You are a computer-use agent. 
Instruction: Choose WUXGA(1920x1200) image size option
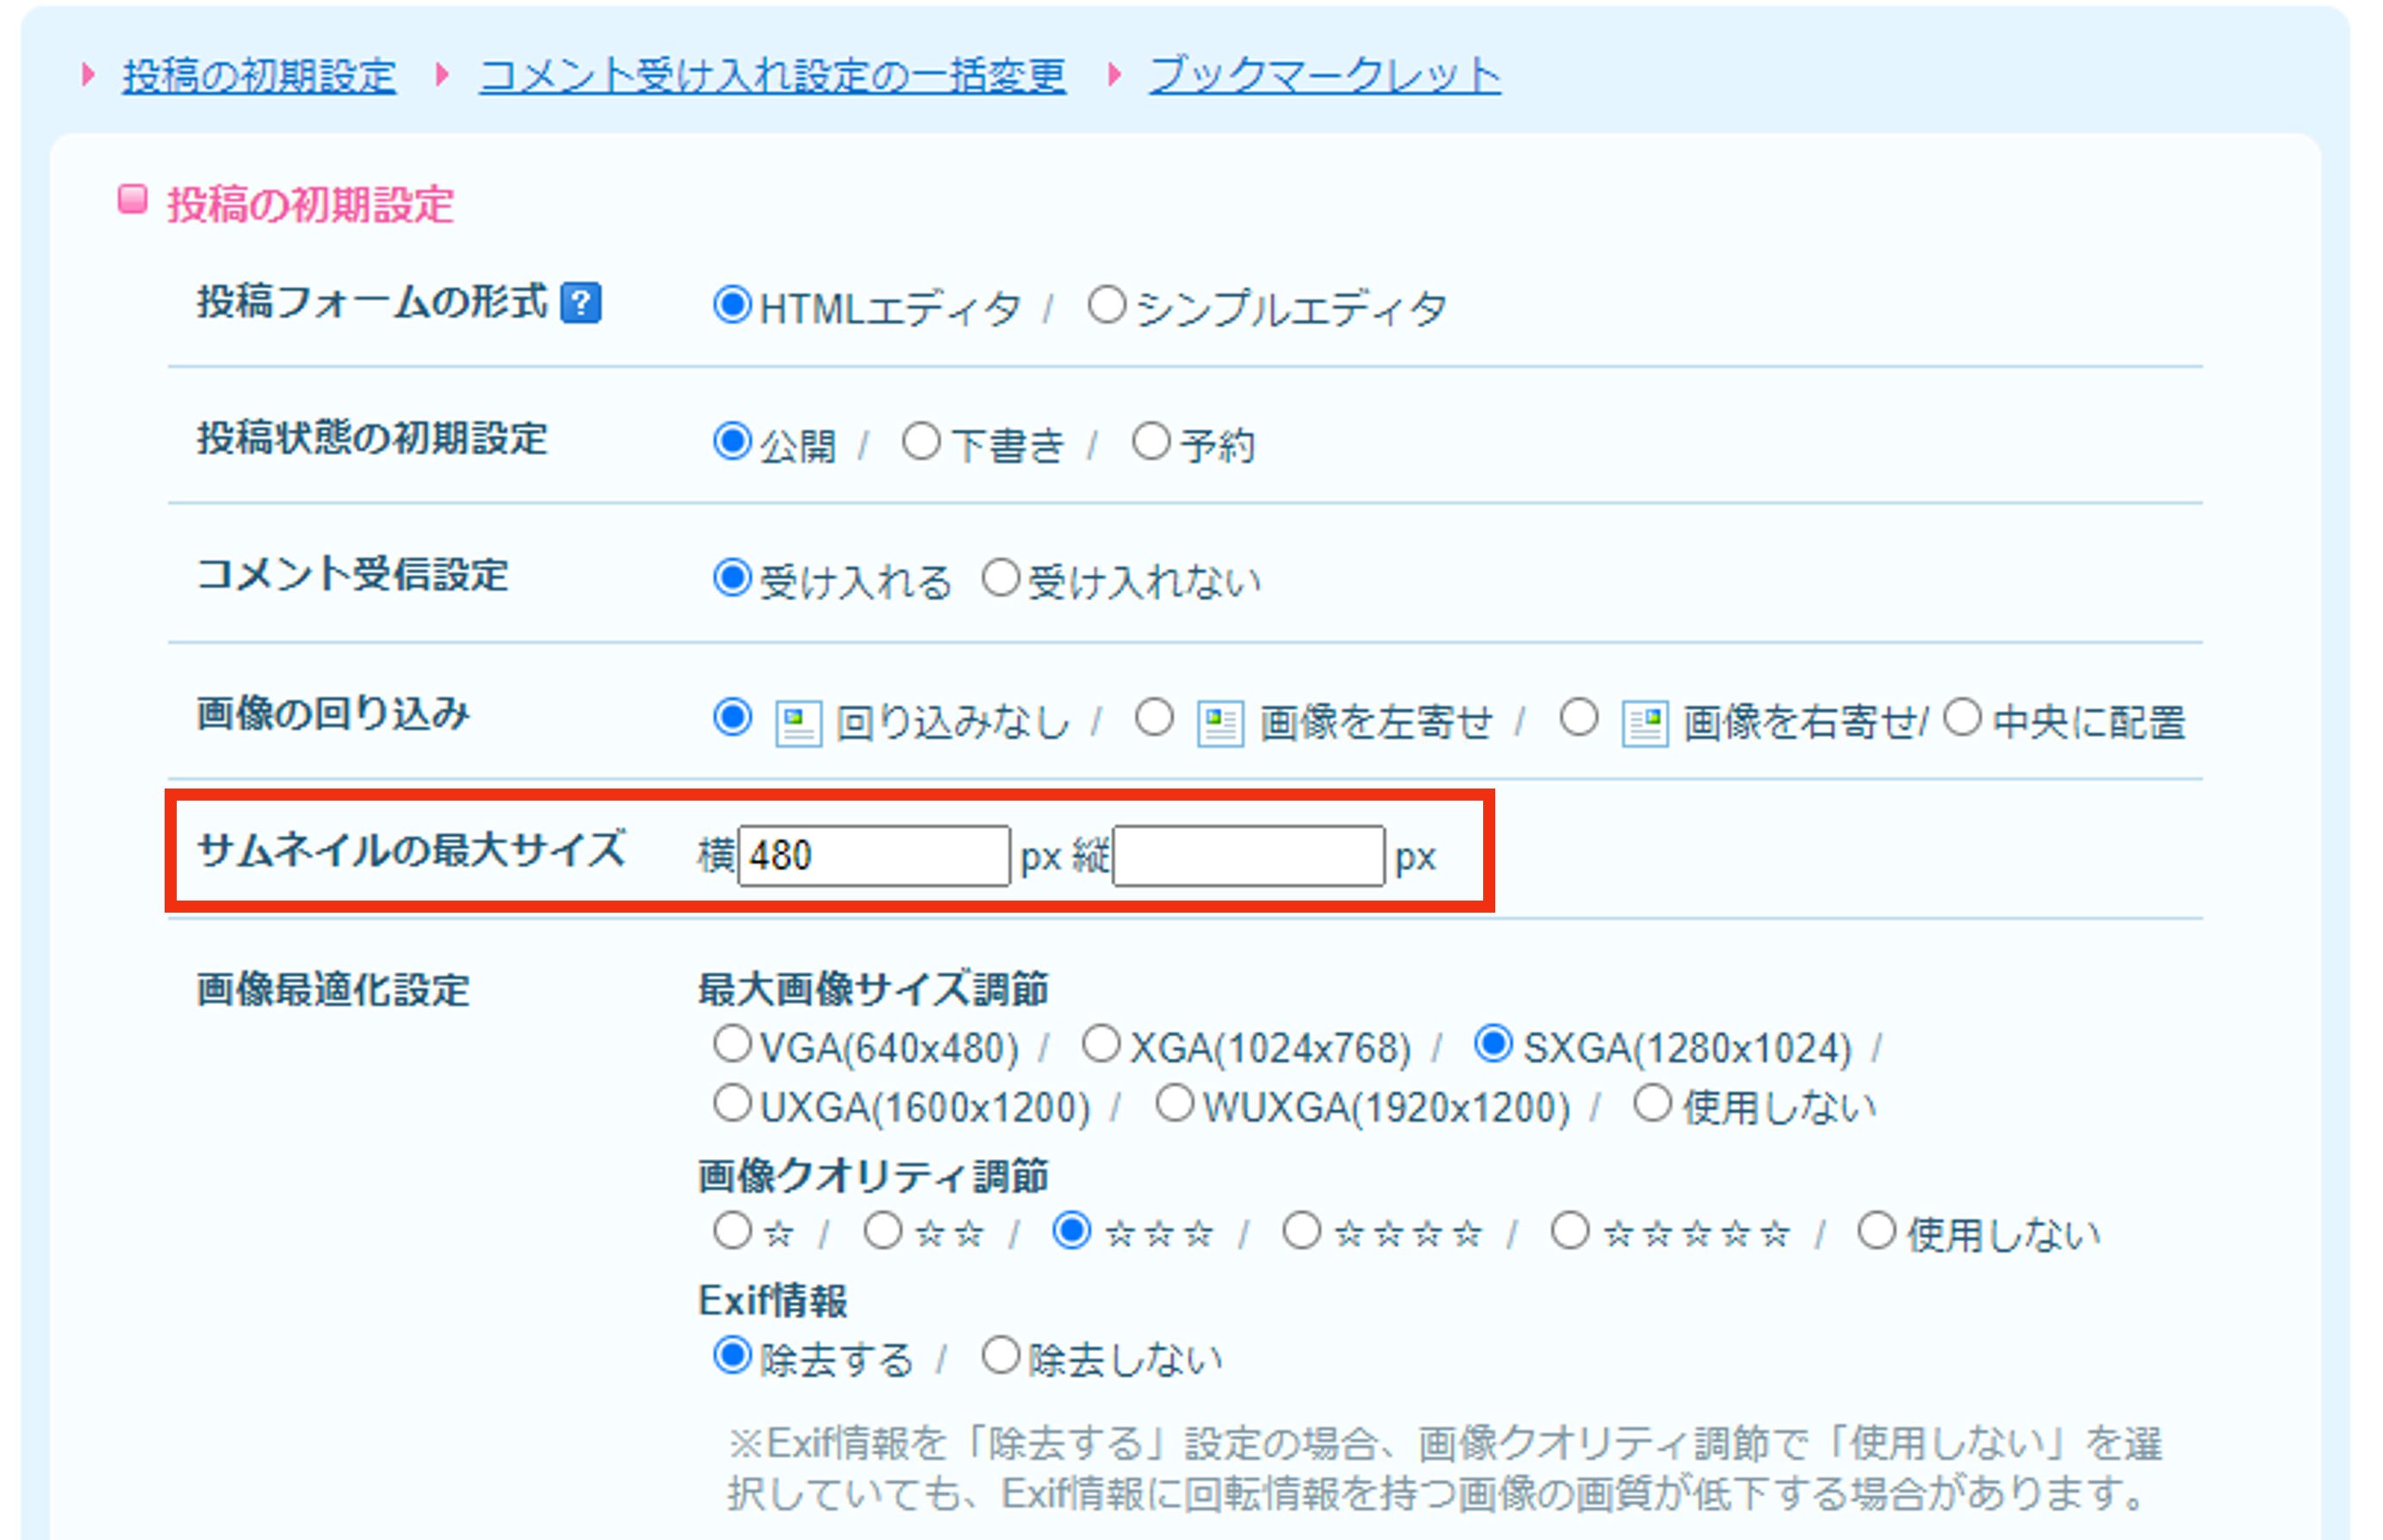pos(1175,1105)
